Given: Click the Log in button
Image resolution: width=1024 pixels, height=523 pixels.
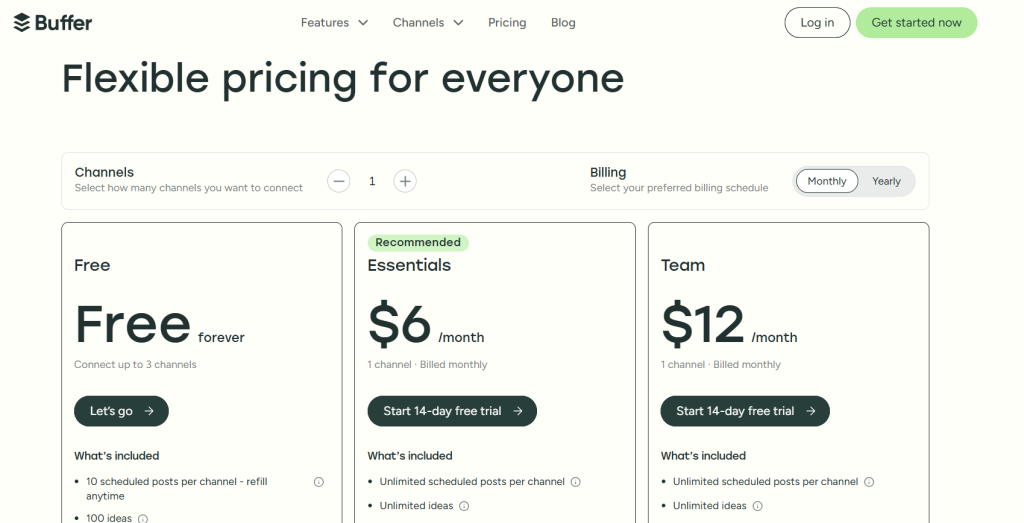Looking at the screenshot, I should click(x=817, y=23).
